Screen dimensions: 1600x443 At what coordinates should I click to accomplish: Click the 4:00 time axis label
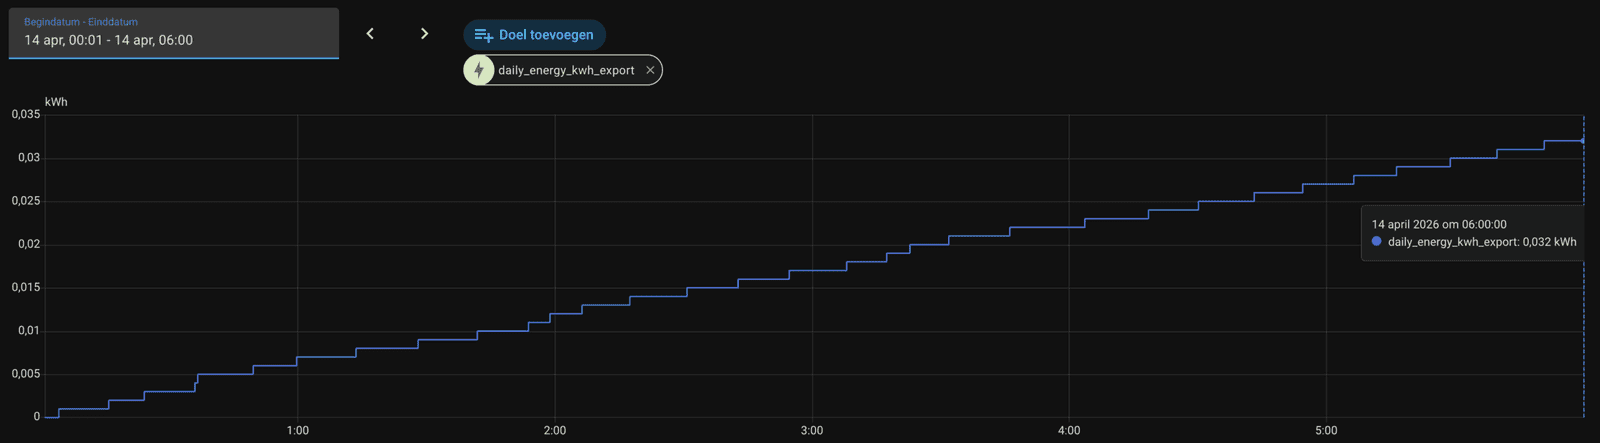(1069, 430)
